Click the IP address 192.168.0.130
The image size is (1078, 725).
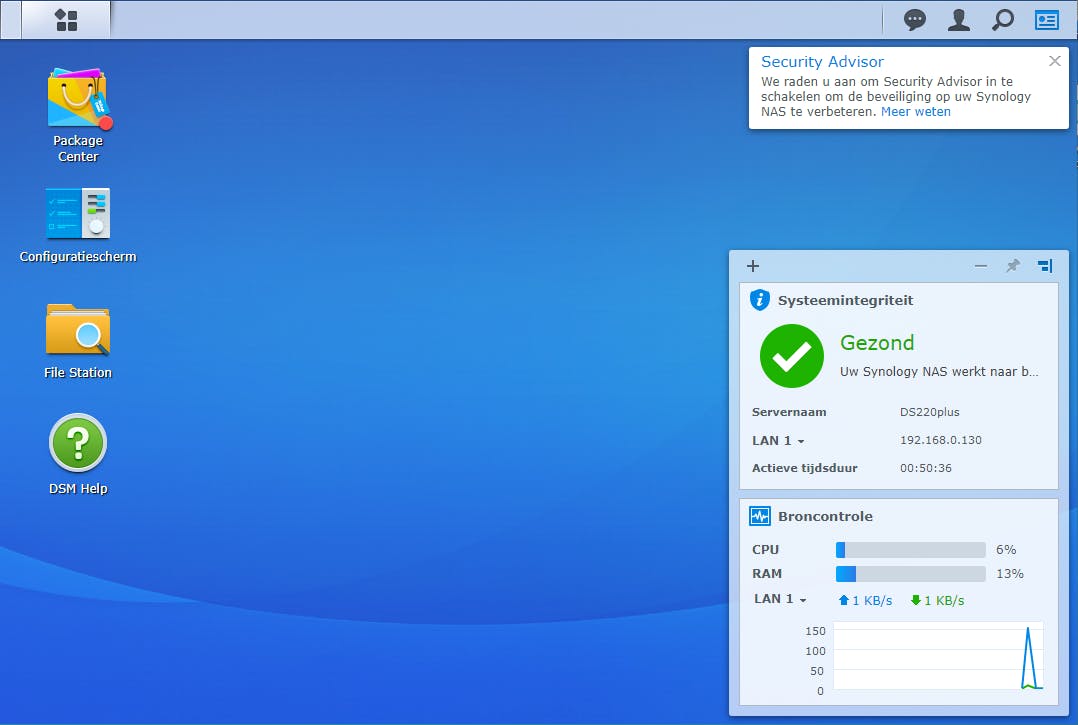(940, 440)
